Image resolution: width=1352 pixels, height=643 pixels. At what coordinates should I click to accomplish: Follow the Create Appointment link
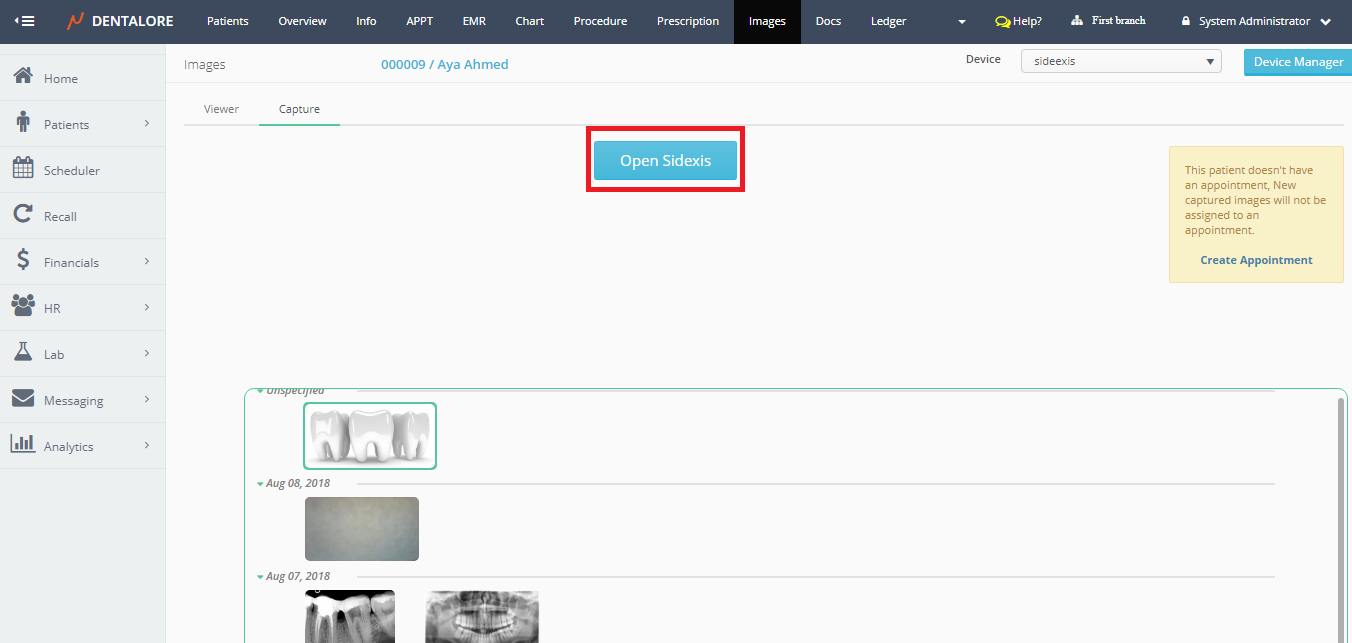click(1256, 260)
